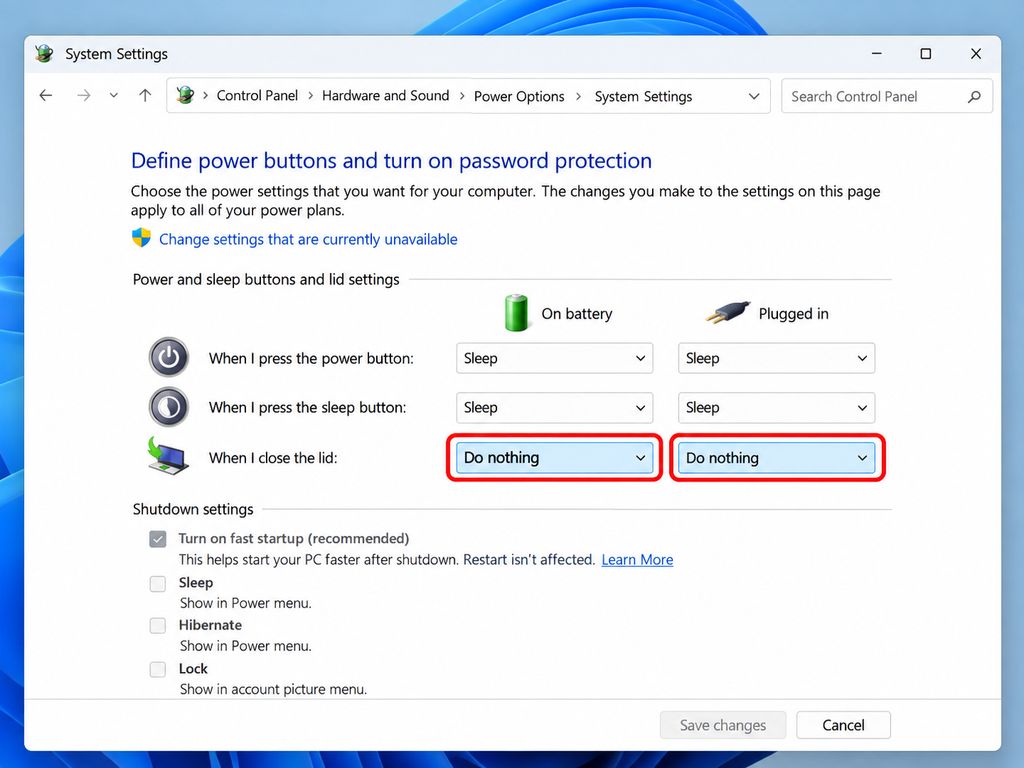Screen dimensions: 1024x768
Task: Focus the Search Control Panel field
Action: 887,96
